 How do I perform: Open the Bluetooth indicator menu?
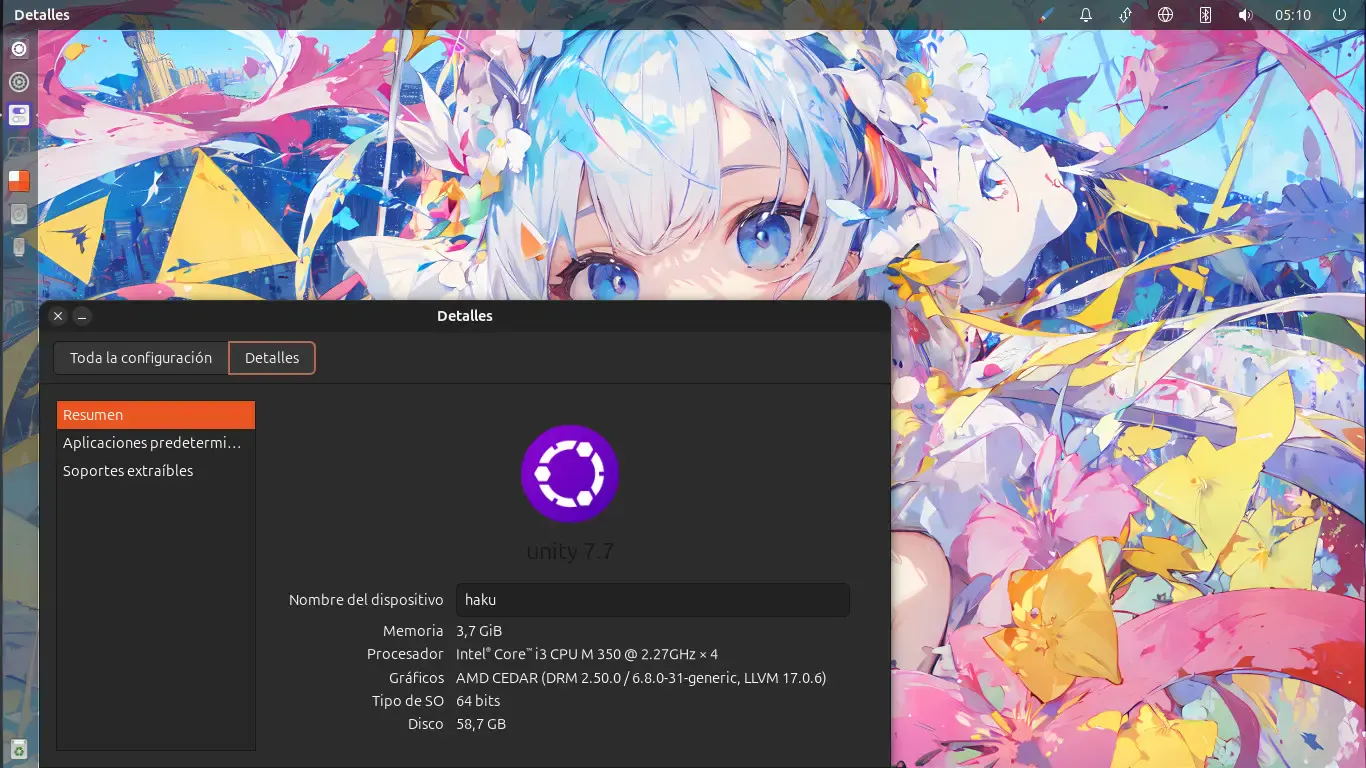pyautogui.click(x=1205, y=15)
